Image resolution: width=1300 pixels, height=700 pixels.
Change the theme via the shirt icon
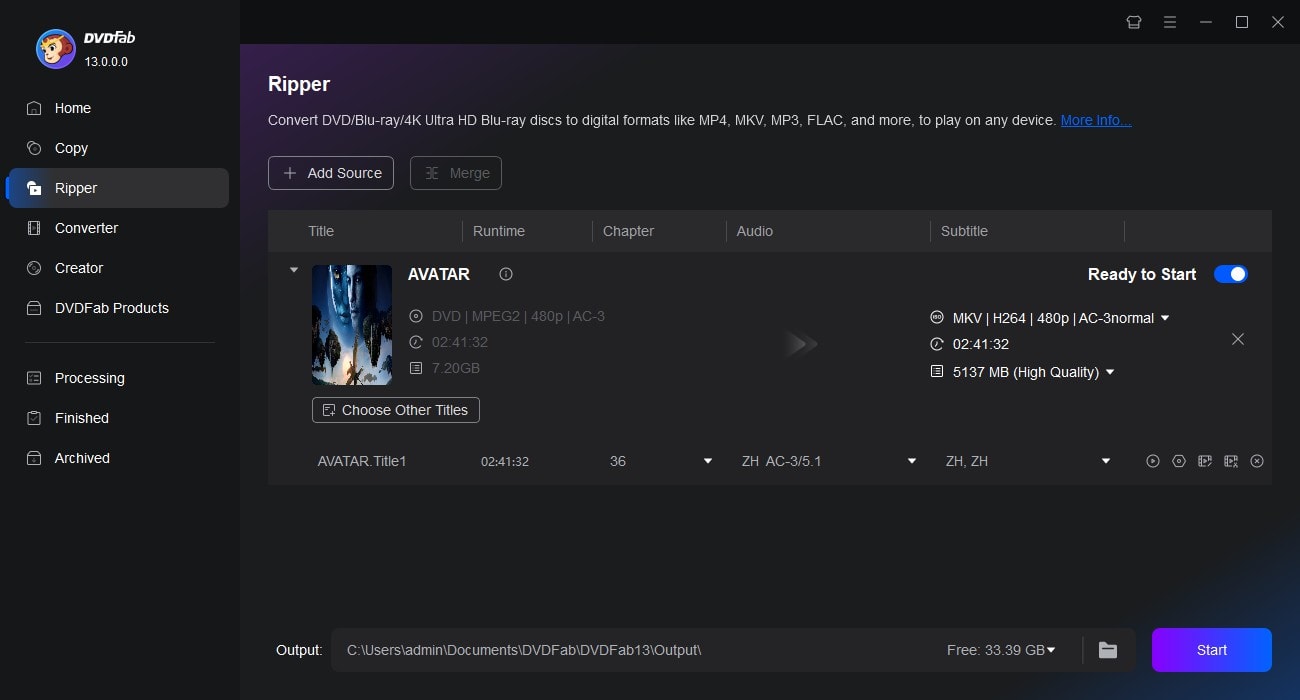1133,21
